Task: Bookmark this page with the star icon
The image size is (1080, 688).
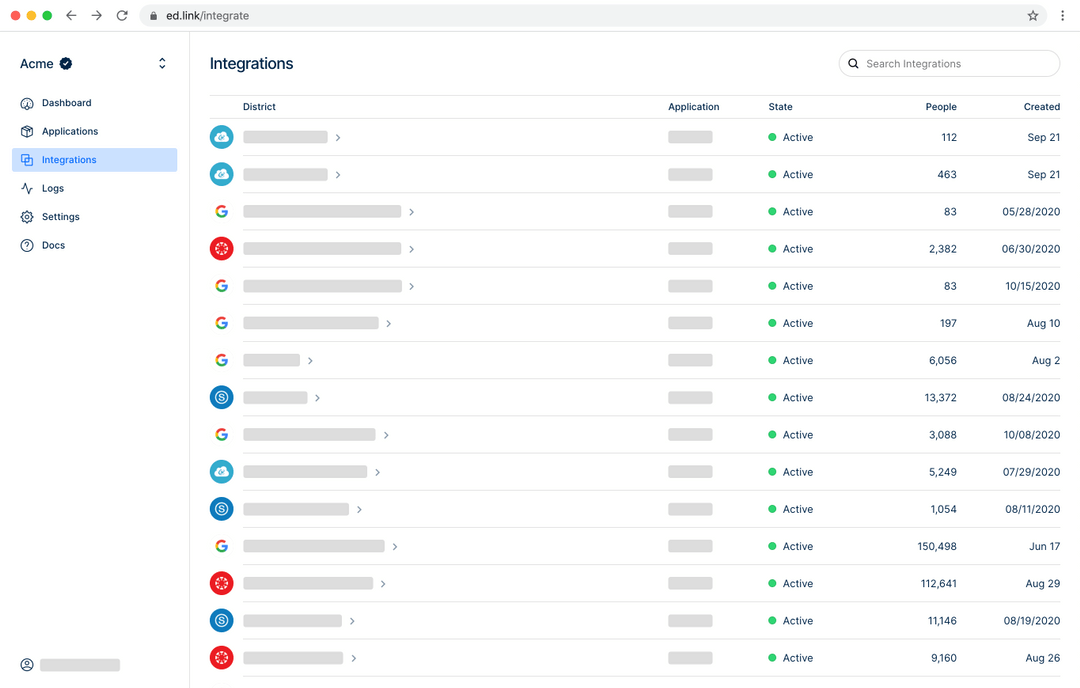Action: pyautogui.click(x=1033, y=16)
